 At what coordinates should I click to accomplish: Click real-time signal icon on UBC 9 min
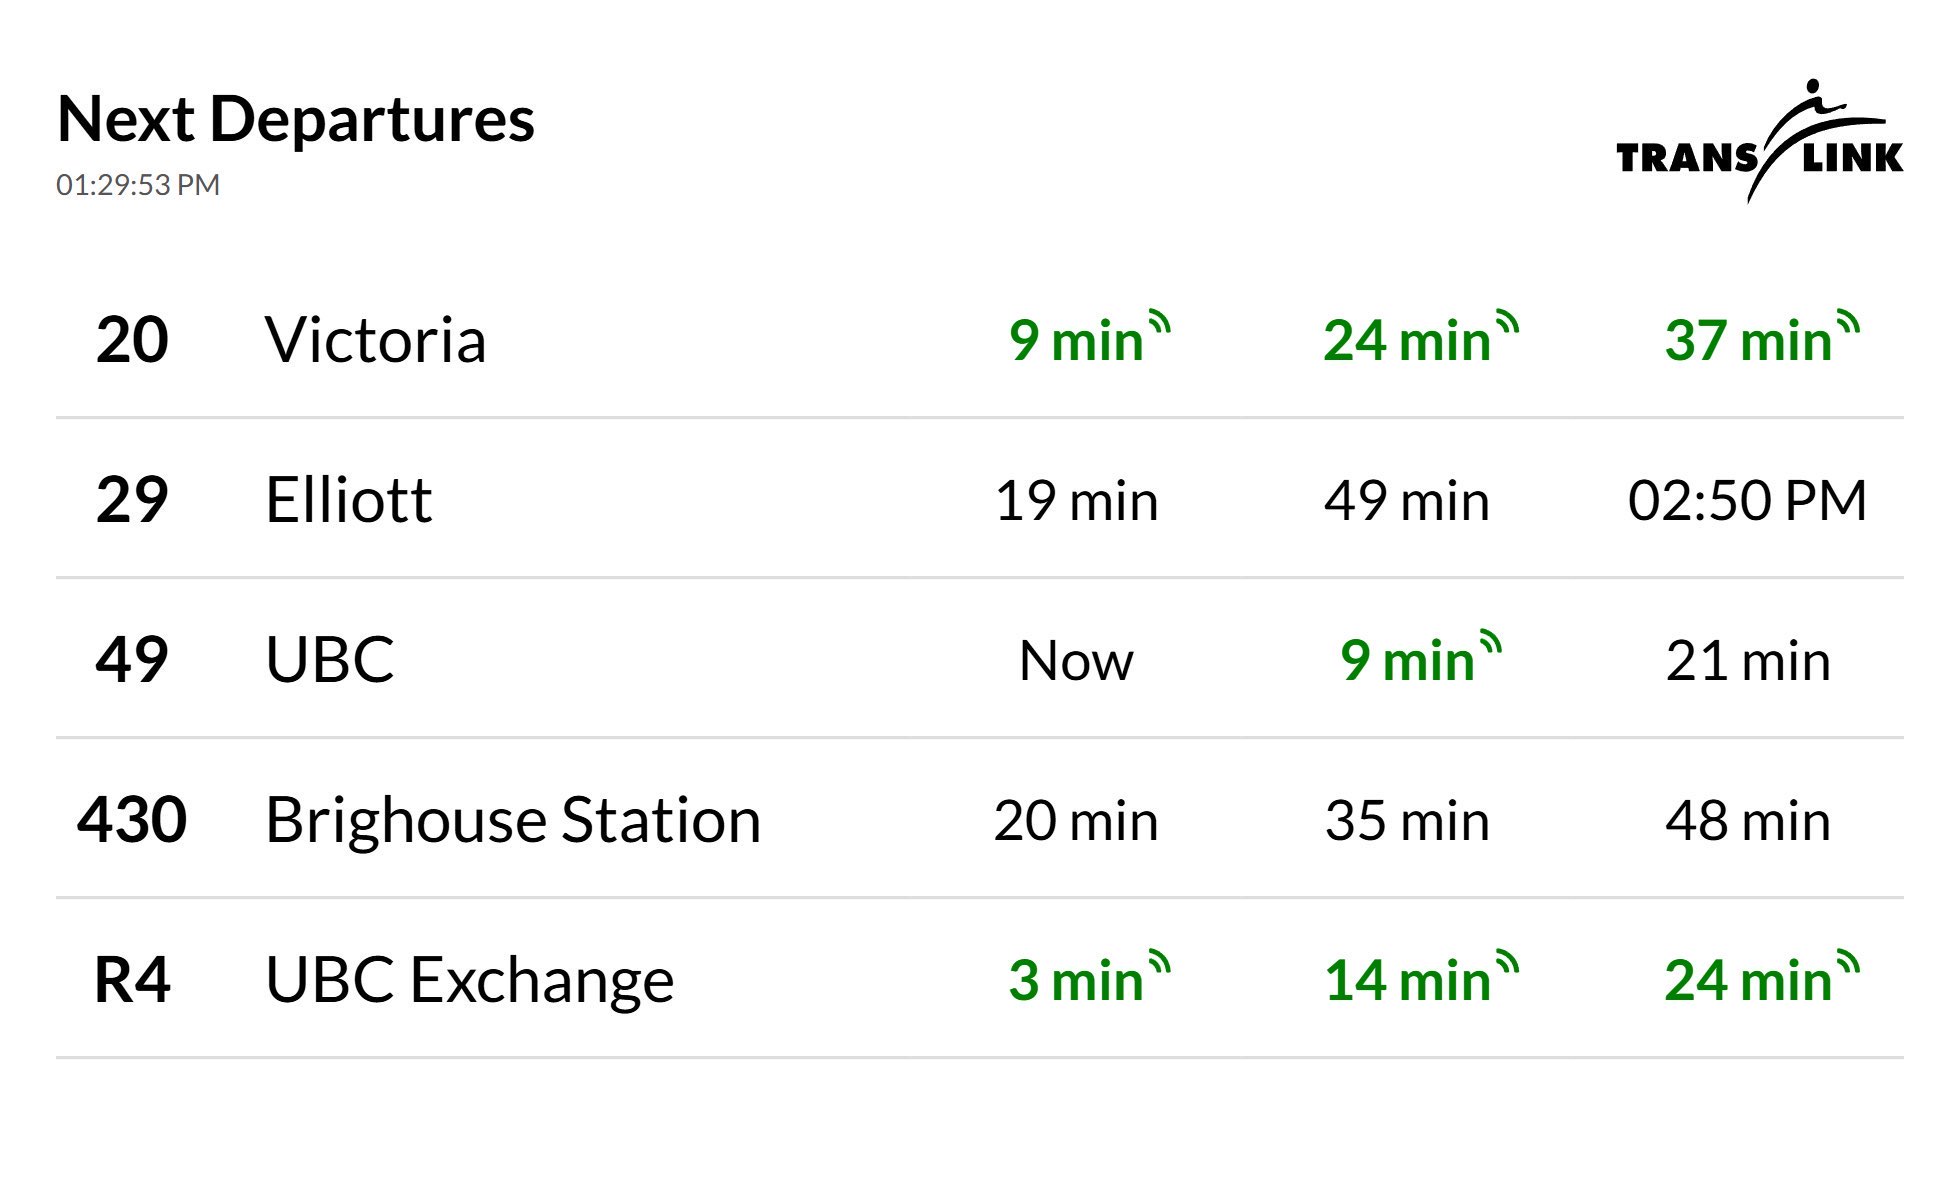coord(1490,643)
